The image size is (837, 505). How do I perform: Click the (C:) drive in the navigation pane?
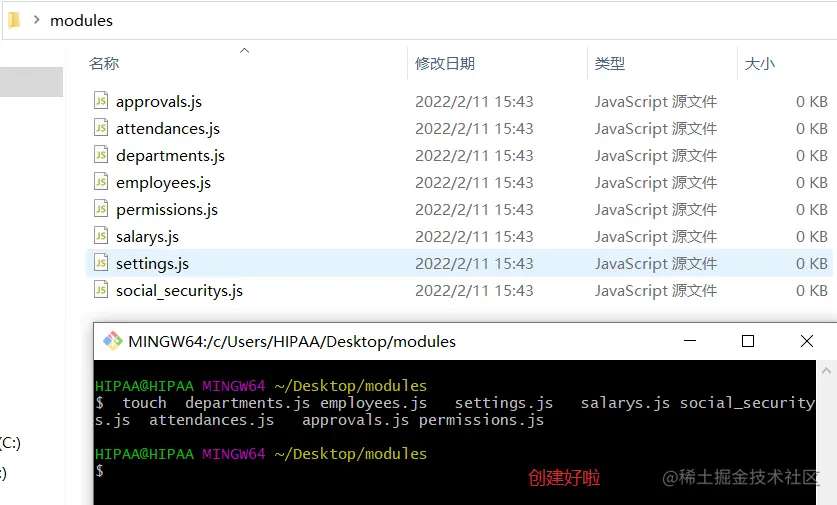point(10,443)
